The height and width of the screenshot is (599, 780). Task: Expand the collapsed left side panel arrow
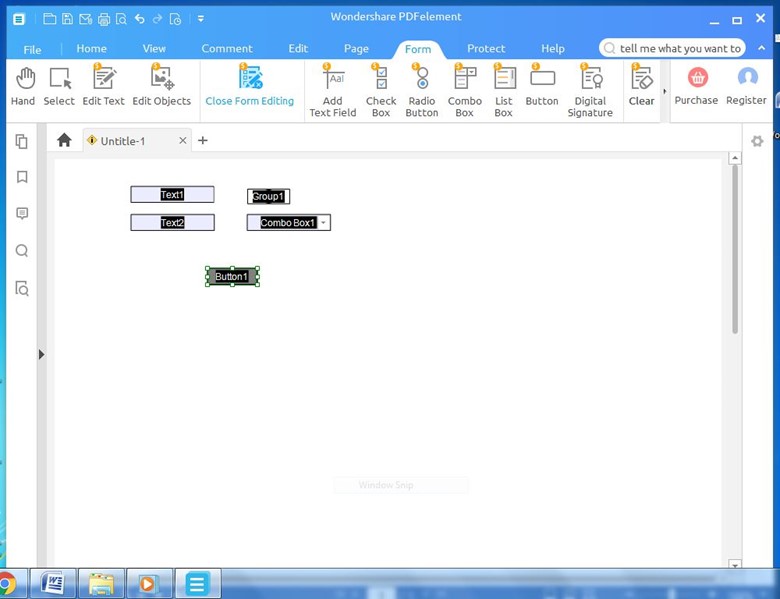(41, 354)
